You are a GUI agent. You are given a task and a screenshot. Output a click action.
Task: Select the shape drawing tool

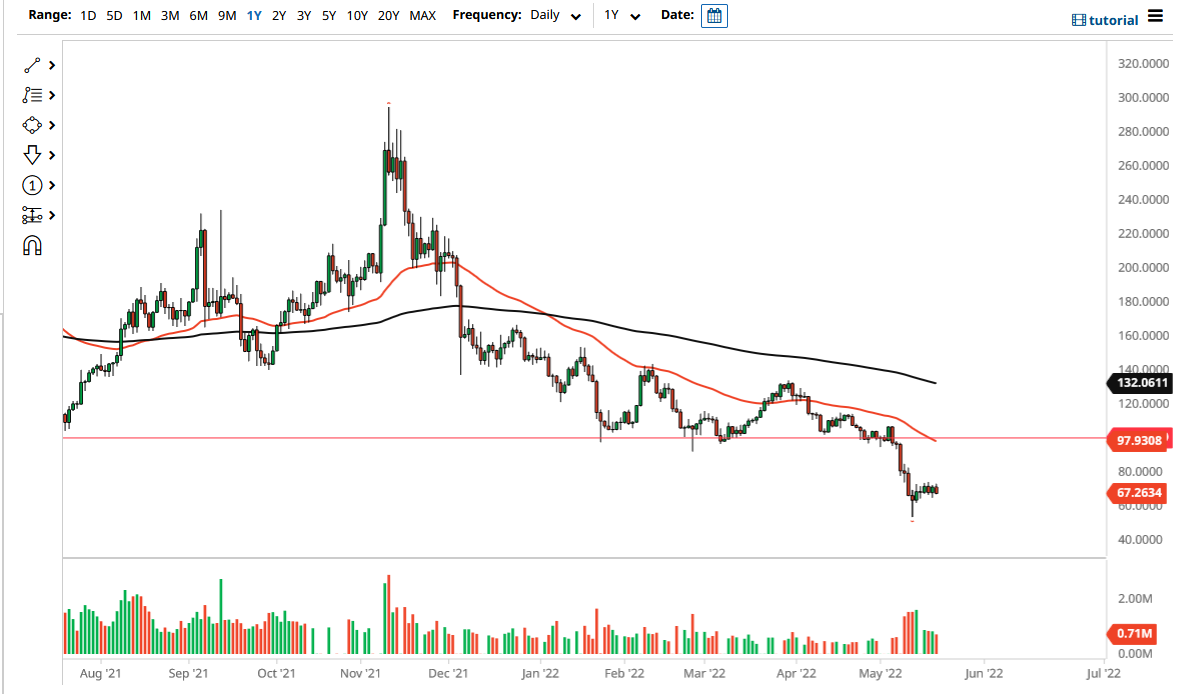[x=30, y=125]
